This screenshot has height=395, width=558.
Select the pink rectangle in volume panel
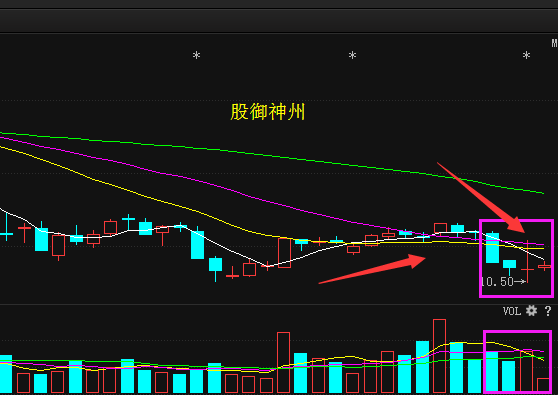point(518,361)
